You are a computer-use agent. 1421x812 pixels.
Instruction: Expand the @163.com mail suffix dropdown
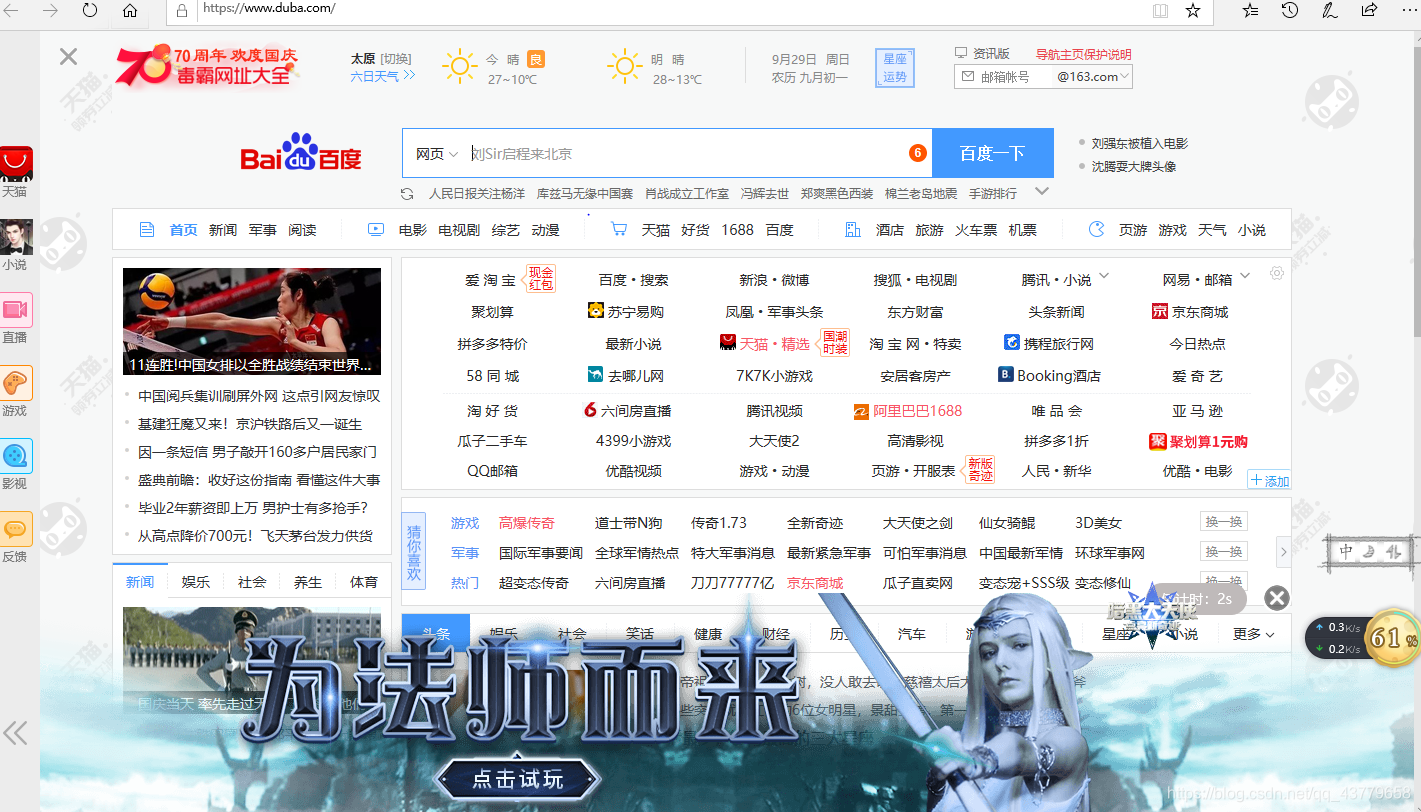pos(1122,75)
